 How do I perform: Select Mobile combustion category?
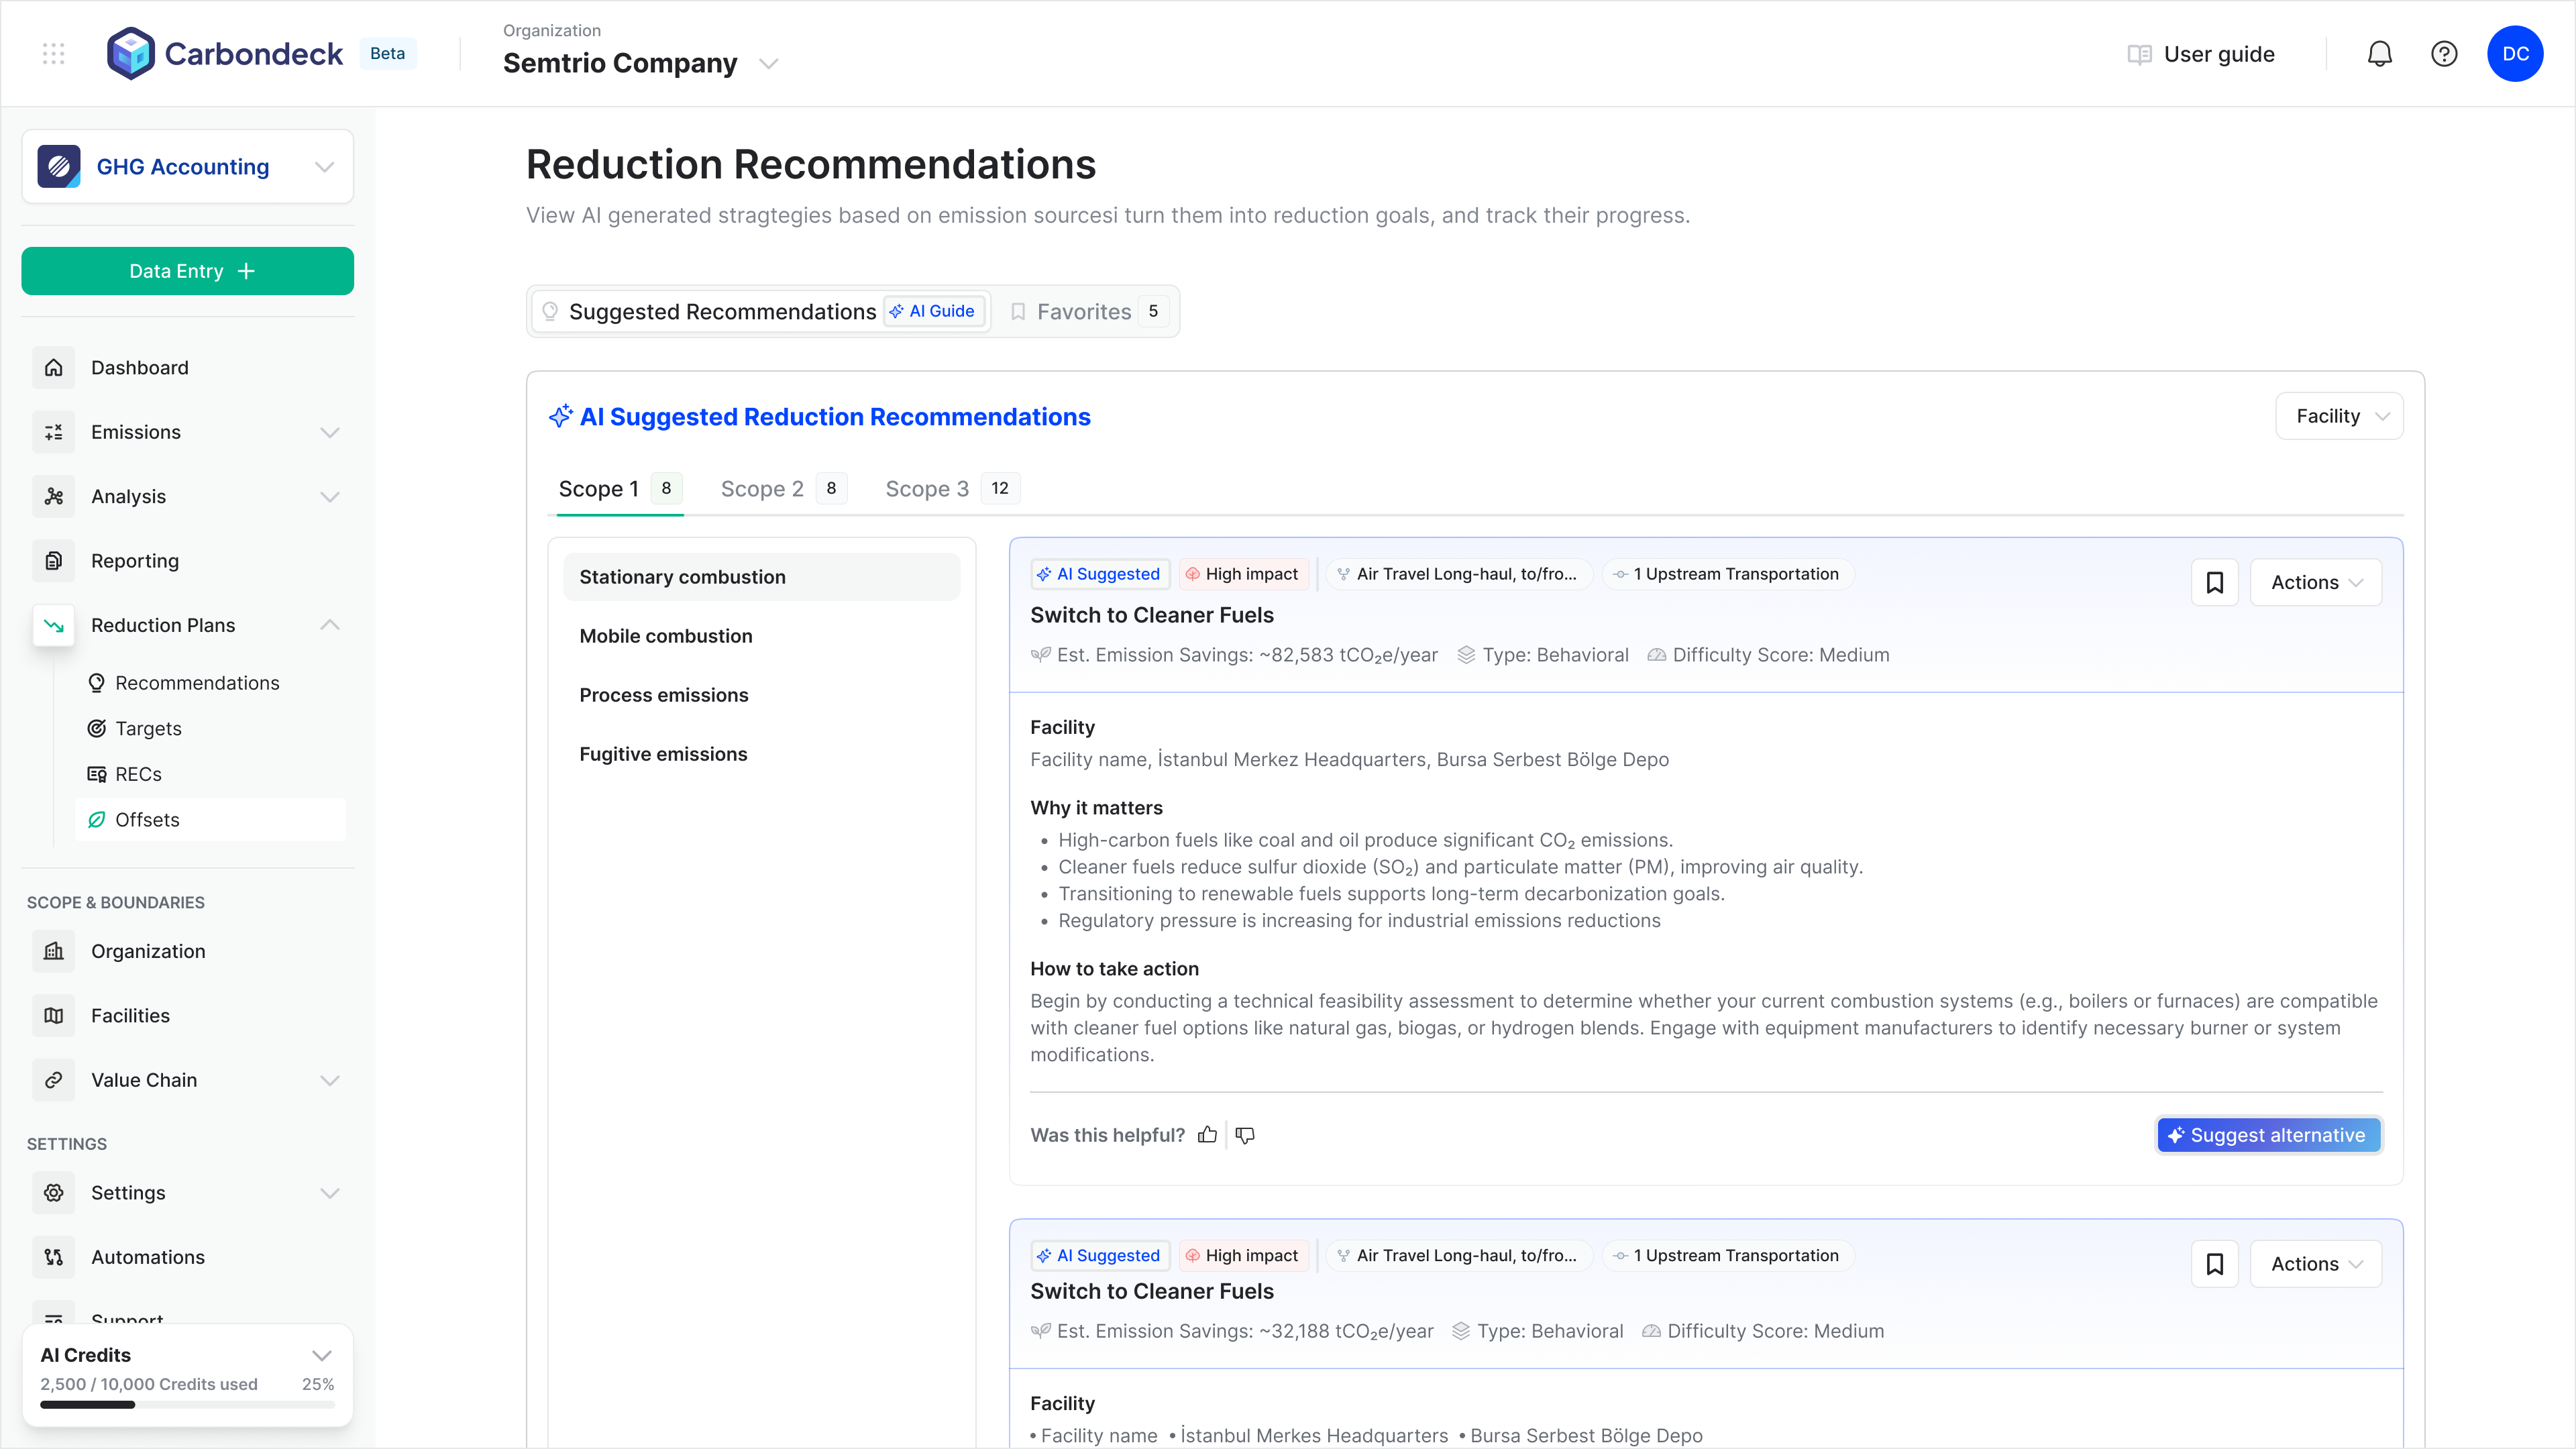[x=762, y=636]
